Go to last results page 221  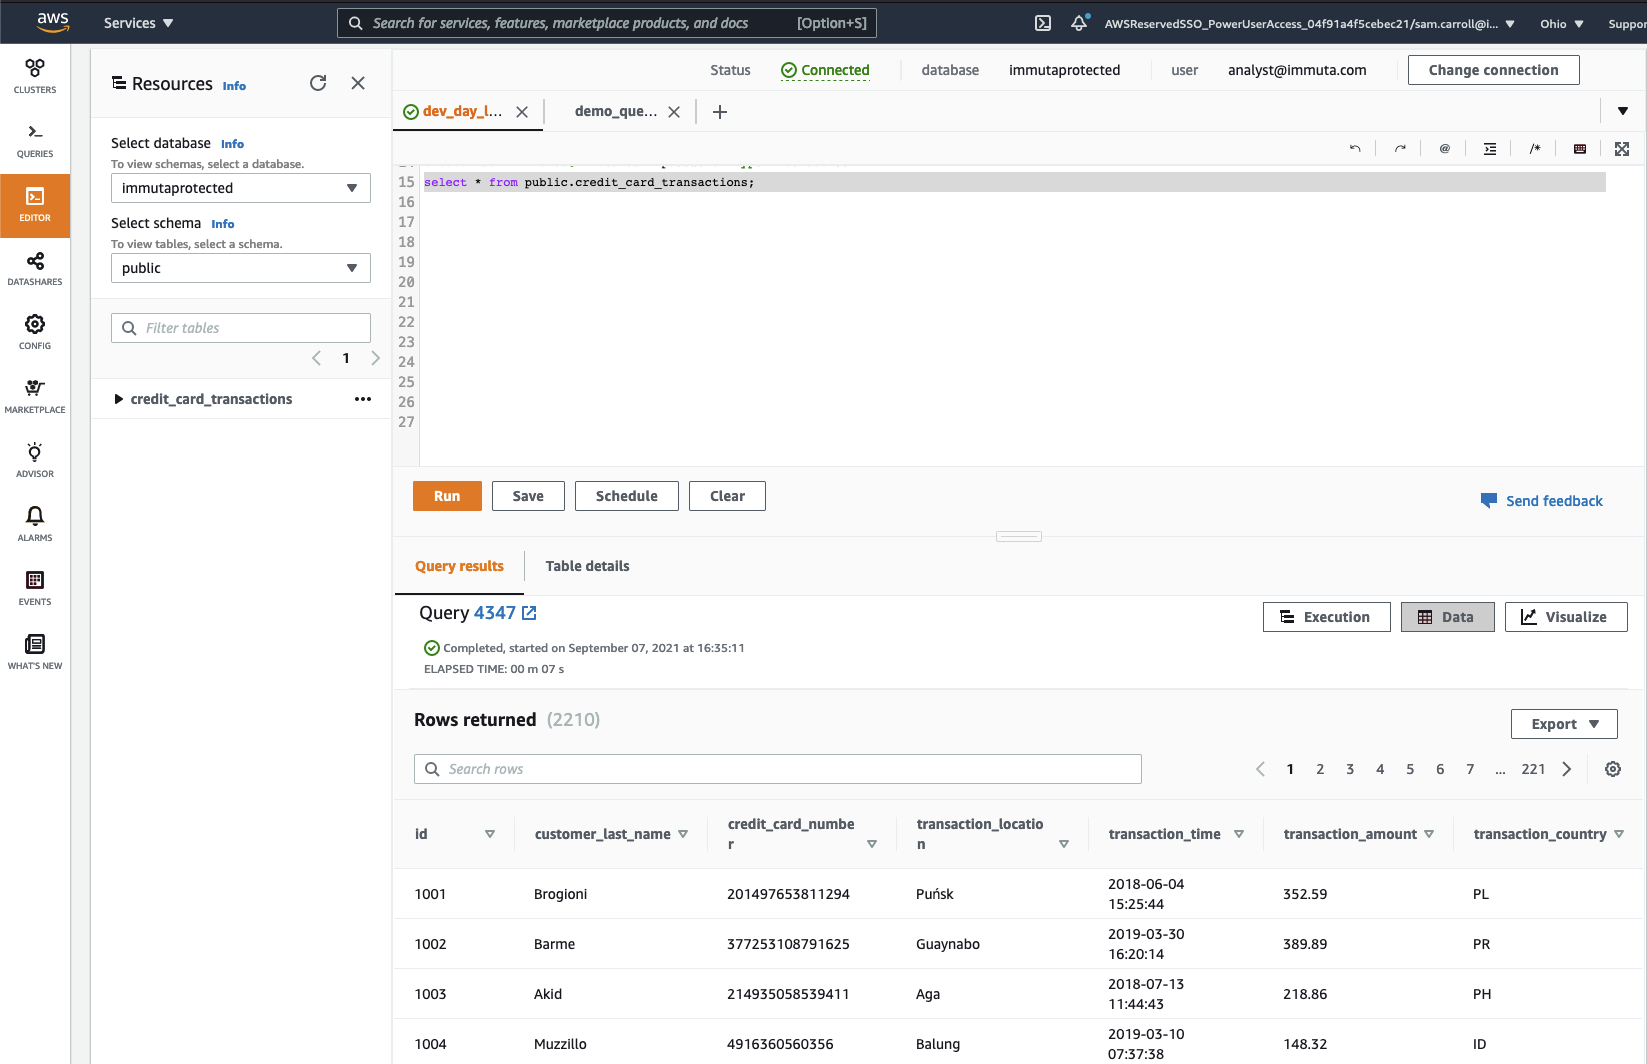(1533, 769)
